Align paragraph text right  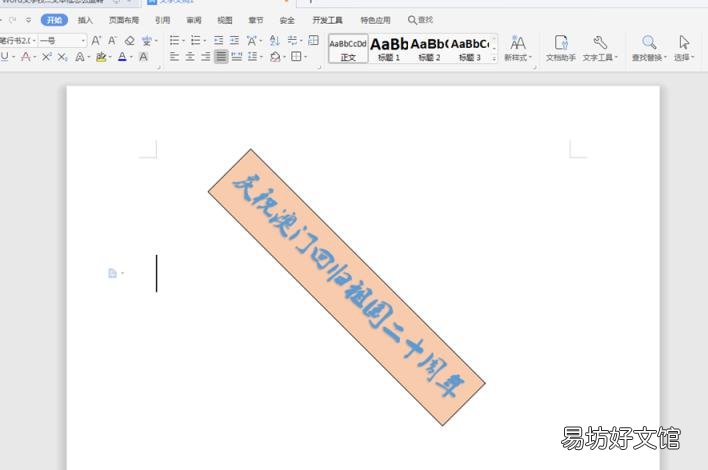205,56
